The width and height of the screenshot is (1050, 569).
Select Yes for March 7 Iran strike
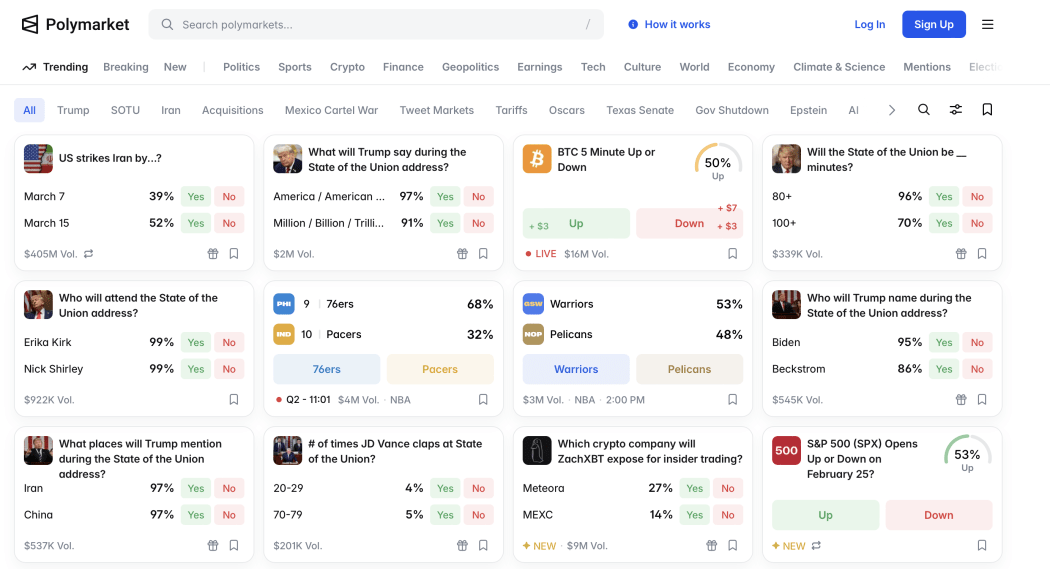click(196, 197)
